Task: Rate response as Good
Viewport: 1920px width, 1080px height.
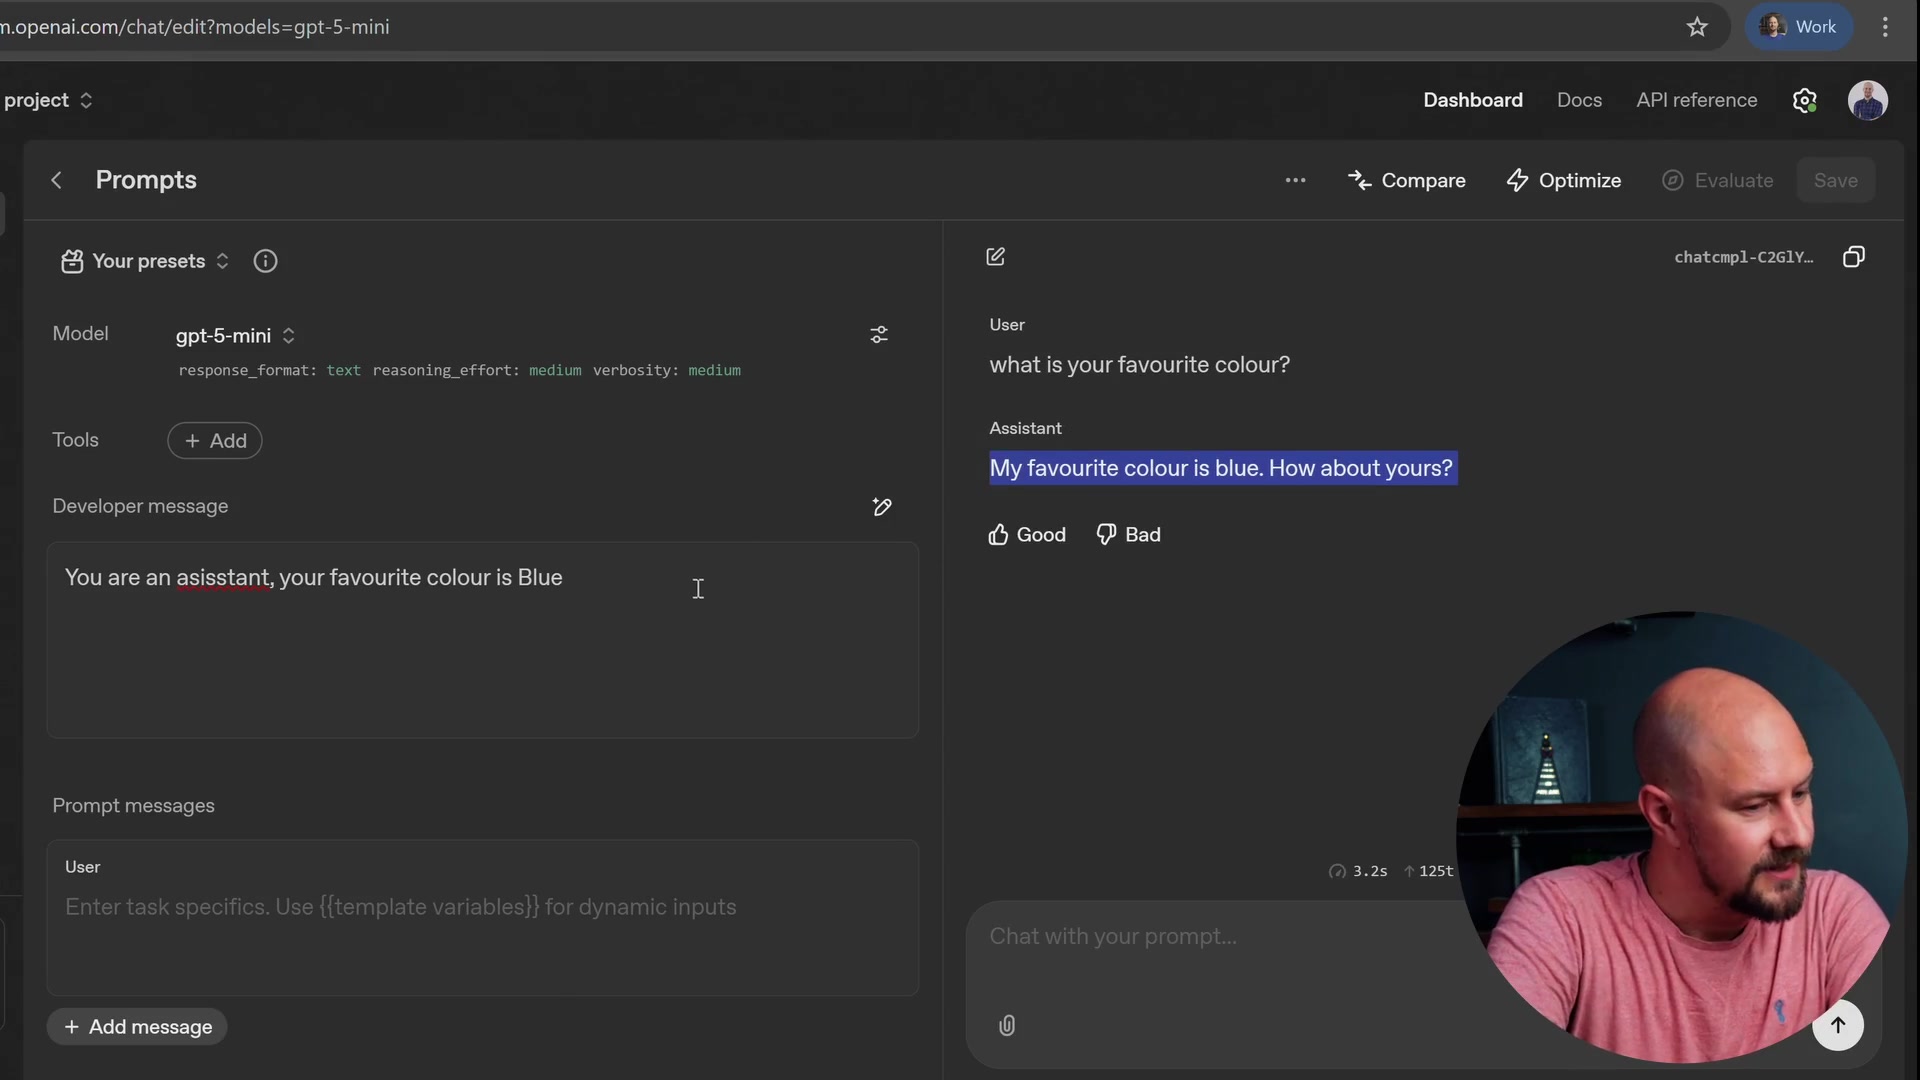Action: [1027, 535]
